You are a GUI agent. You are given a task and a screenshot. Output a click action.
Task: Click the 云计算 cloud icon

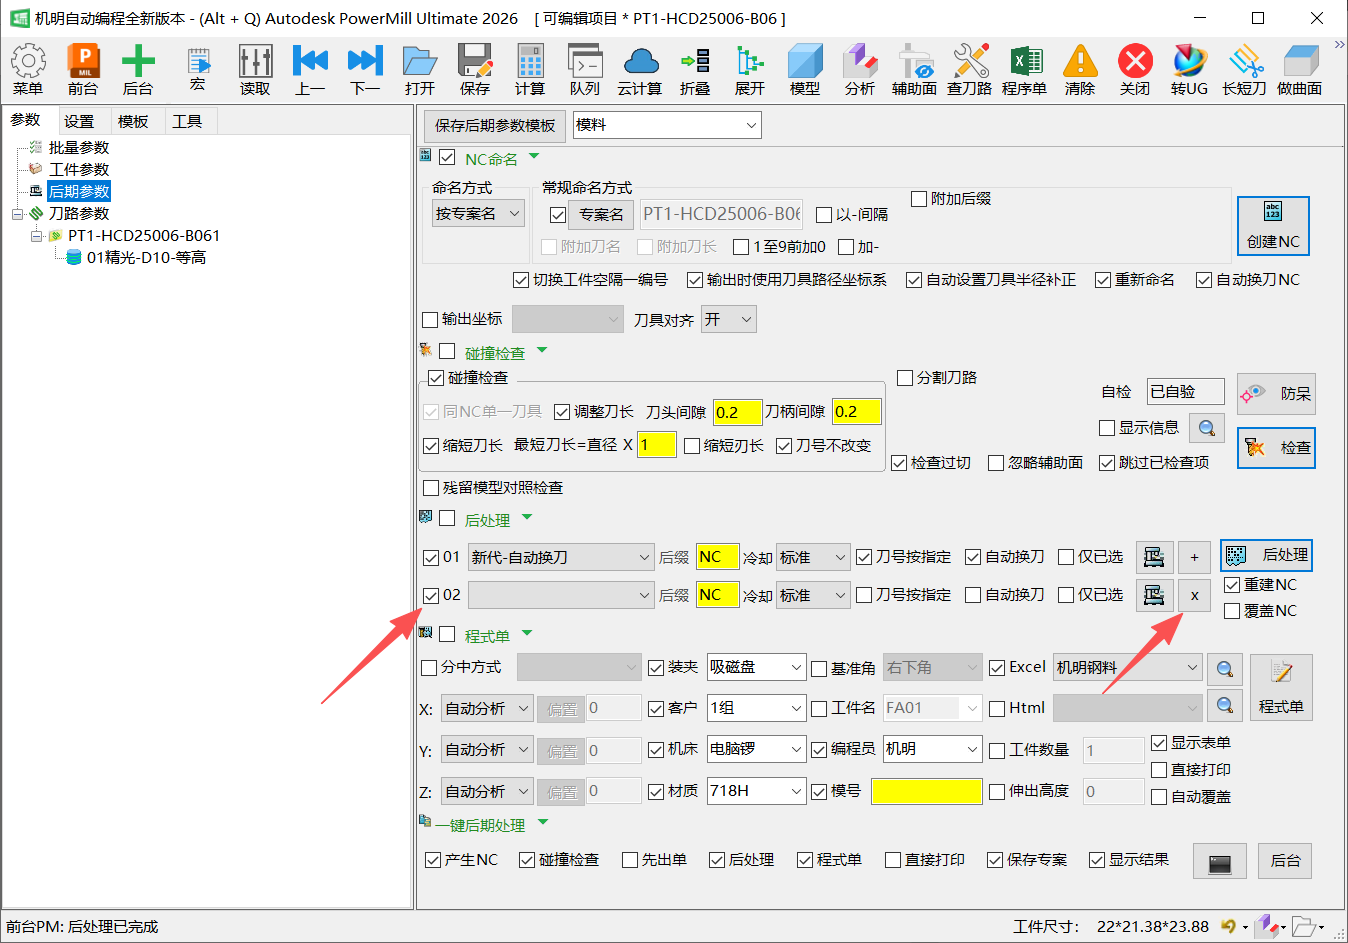coord(640,69)
